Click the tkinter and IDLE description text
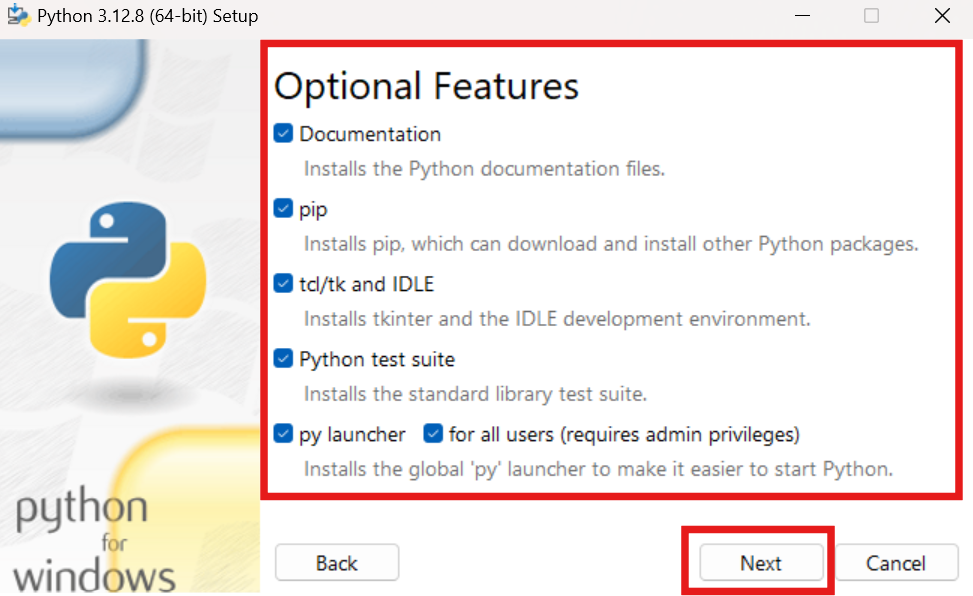The width and height of the screenshot is (973, 596). point(556,319)
